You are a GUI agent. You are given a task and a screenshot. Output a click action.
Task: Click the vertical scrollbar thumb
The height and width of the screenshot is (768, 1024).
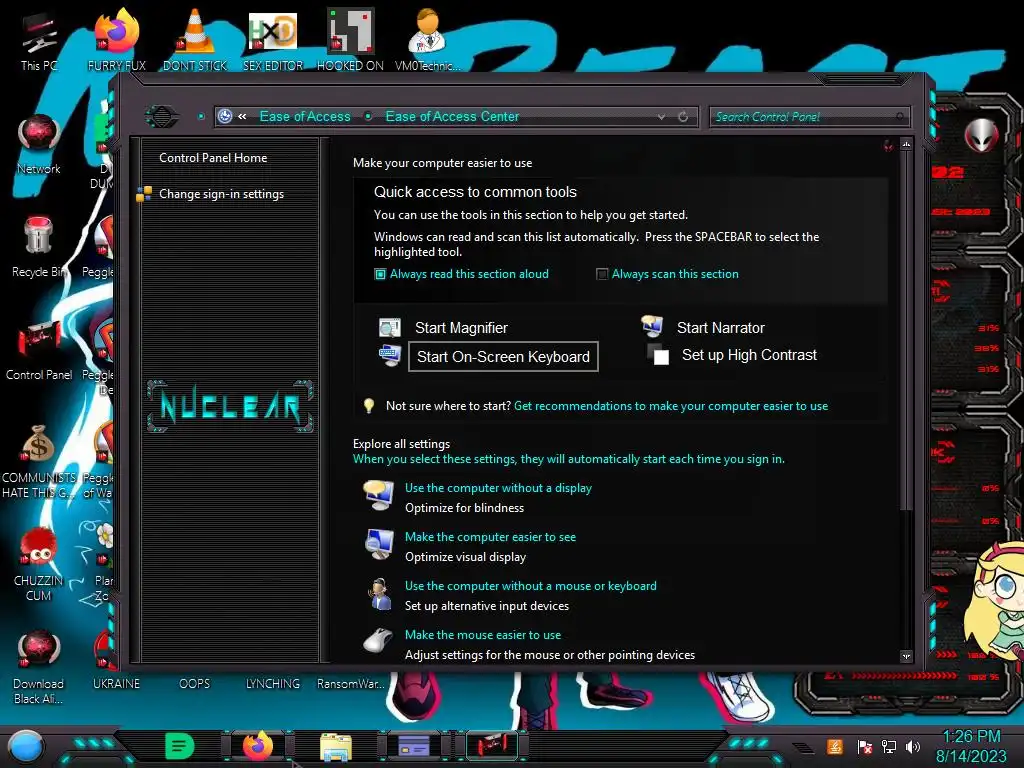906,330
